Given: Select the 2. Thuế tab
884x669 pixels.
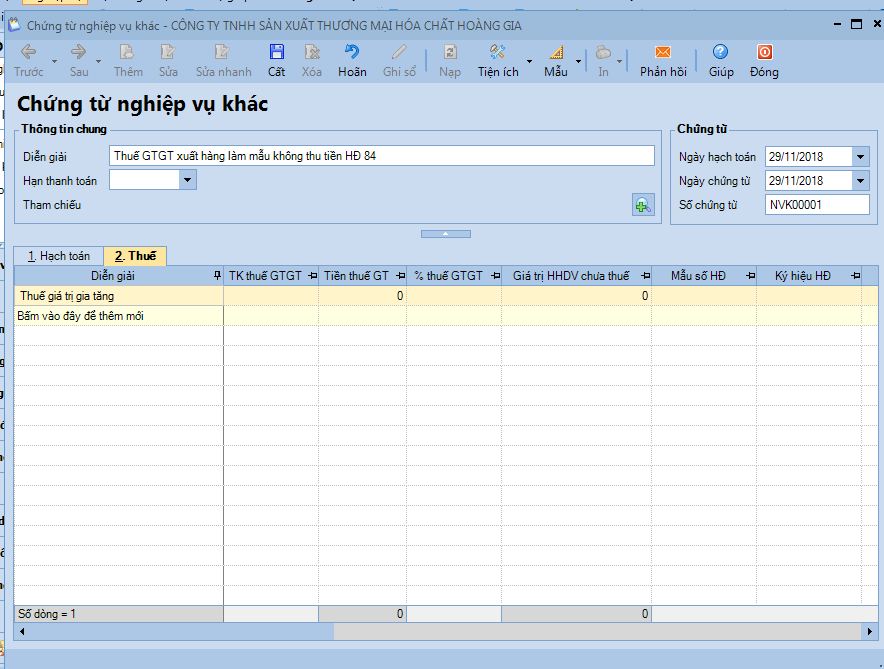Looking at the screenshot, I should tap(135, 256).
